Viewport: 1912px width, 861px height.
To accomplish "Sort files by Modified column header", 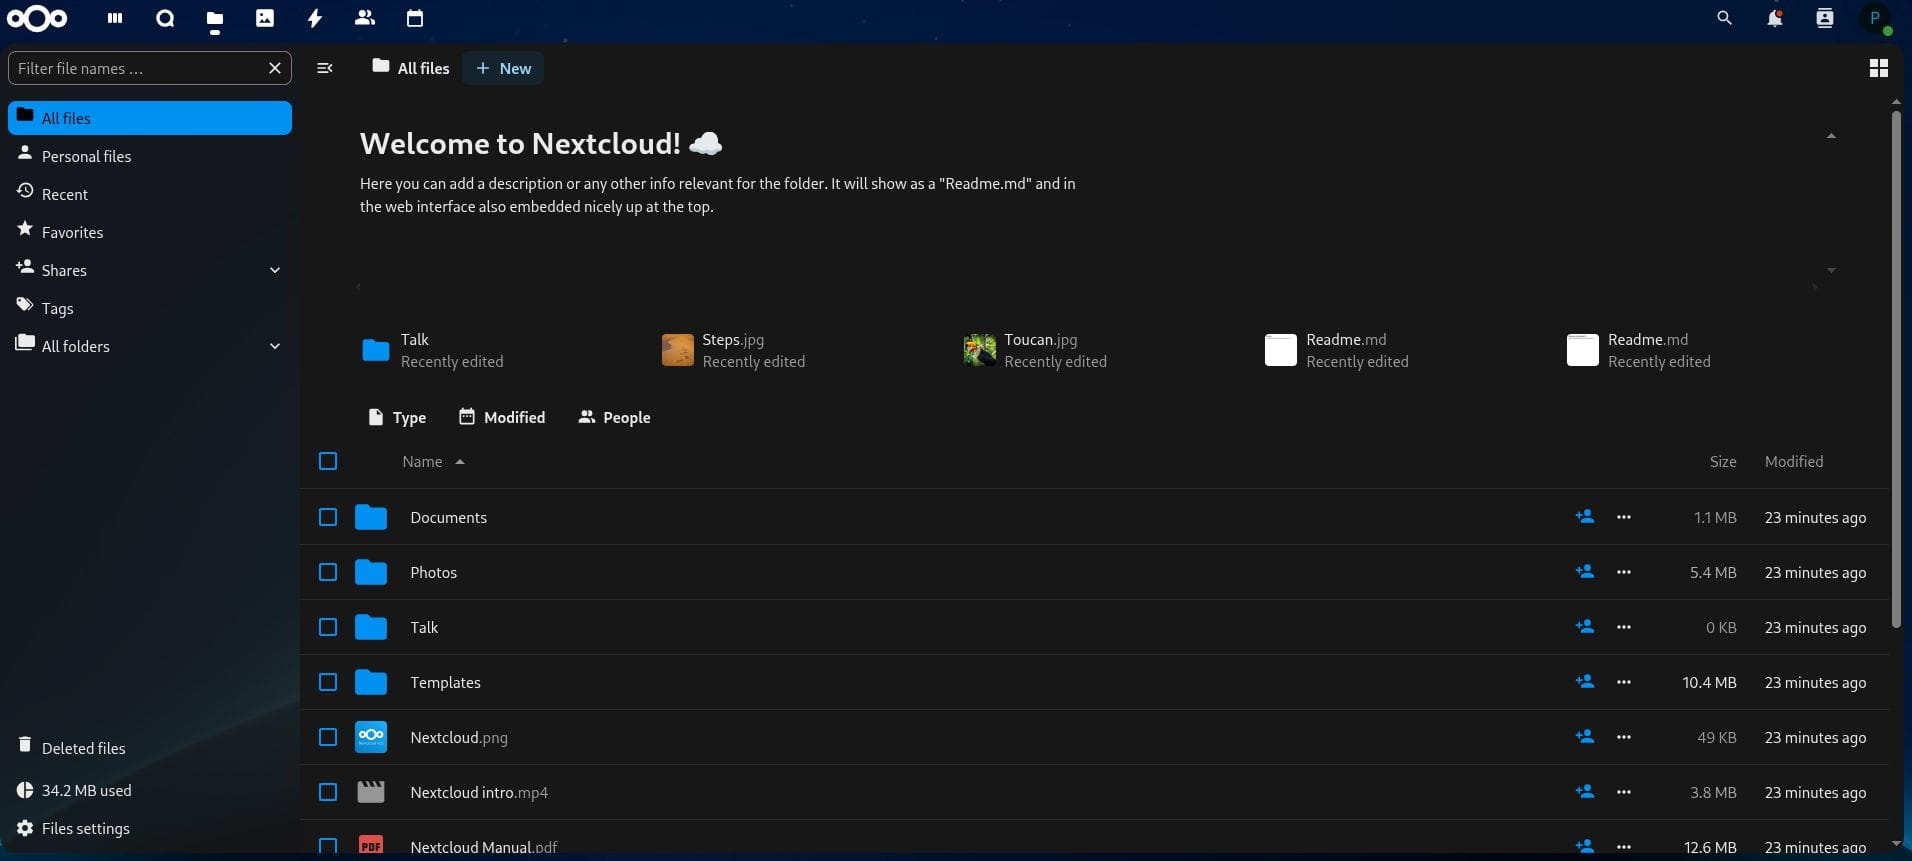I will point(1794,461).
